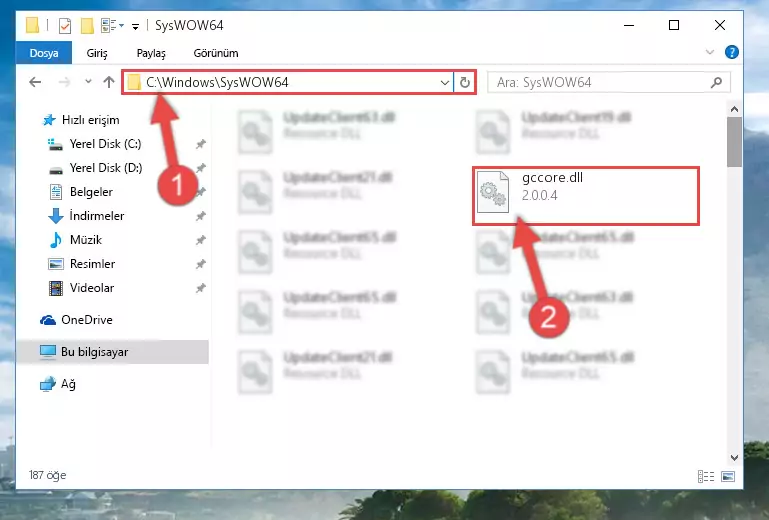The width and height of the screenshot is (769, 520).
Task: Click the 187 öğe status text
Action: click(48, 475)
